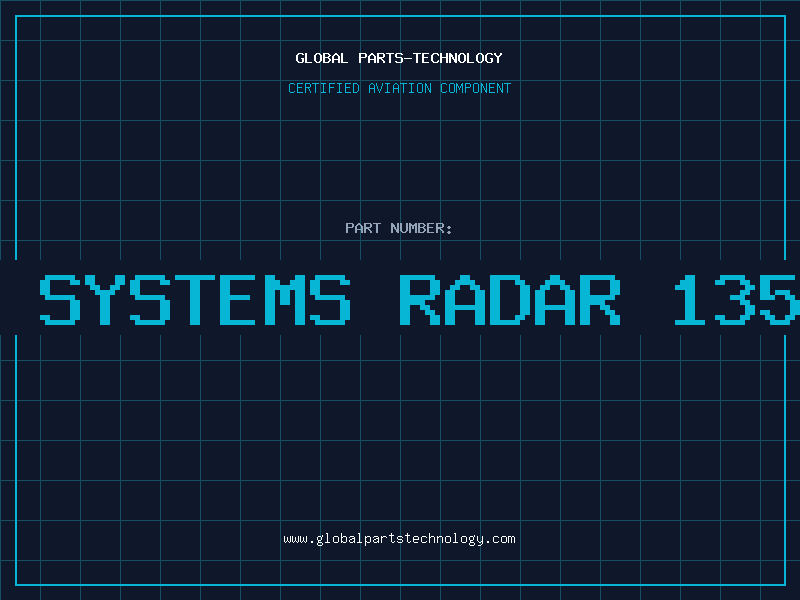800x600 pixels.
Task: Click the PART NUMBER: label
Action: 399,228
